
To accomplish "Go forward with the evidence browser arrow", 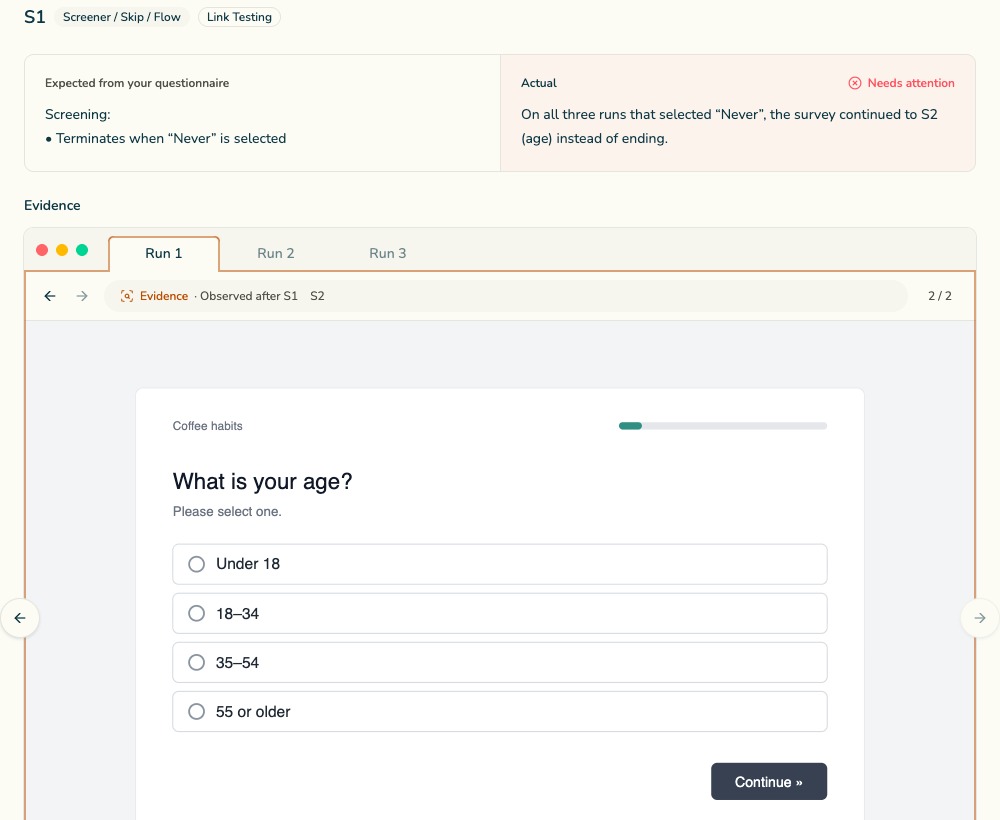I will point(82,296).
